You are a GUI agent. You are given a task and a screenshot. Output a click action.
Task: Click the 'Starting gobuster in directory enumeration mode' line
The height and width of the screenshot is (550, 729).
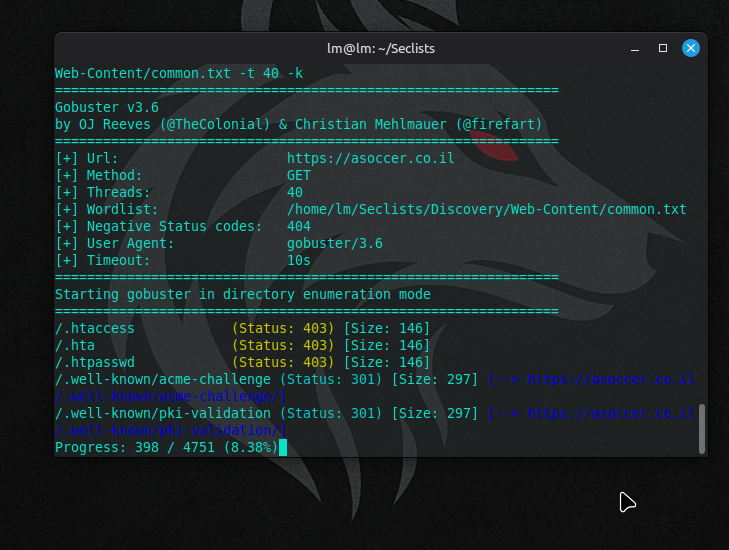pos(243,294)
